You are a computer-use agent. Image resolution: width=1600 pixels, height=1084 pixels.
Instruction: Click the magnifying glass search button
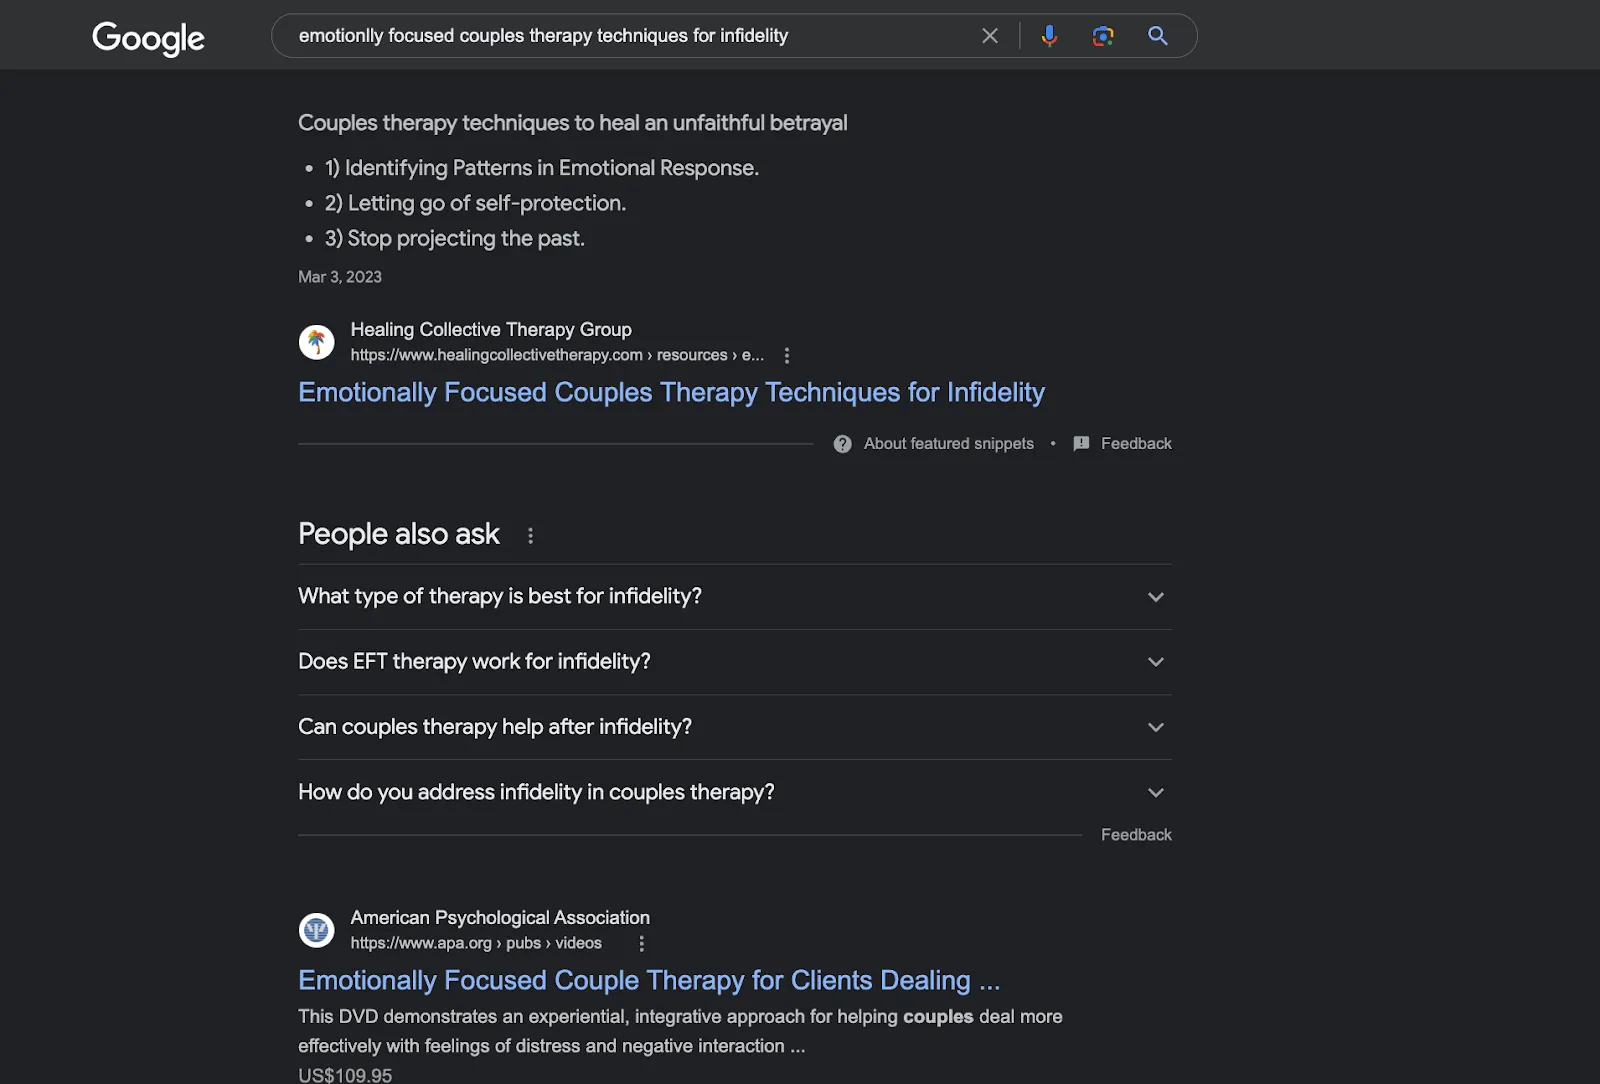[1157, 36]
